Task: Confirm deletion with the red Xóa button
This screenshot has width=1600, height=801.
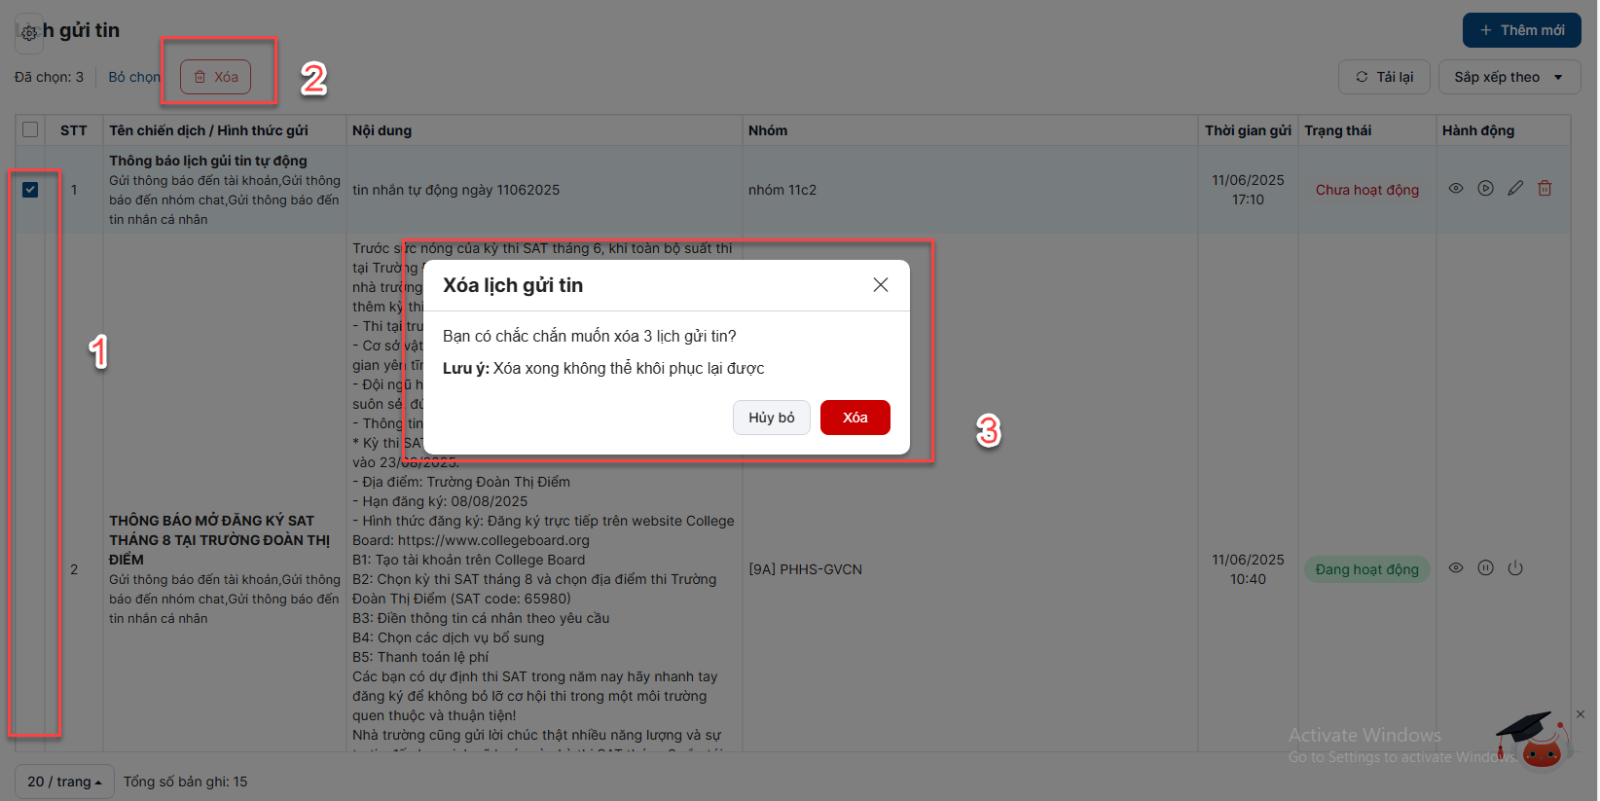Action: click(x=854, y=418)
